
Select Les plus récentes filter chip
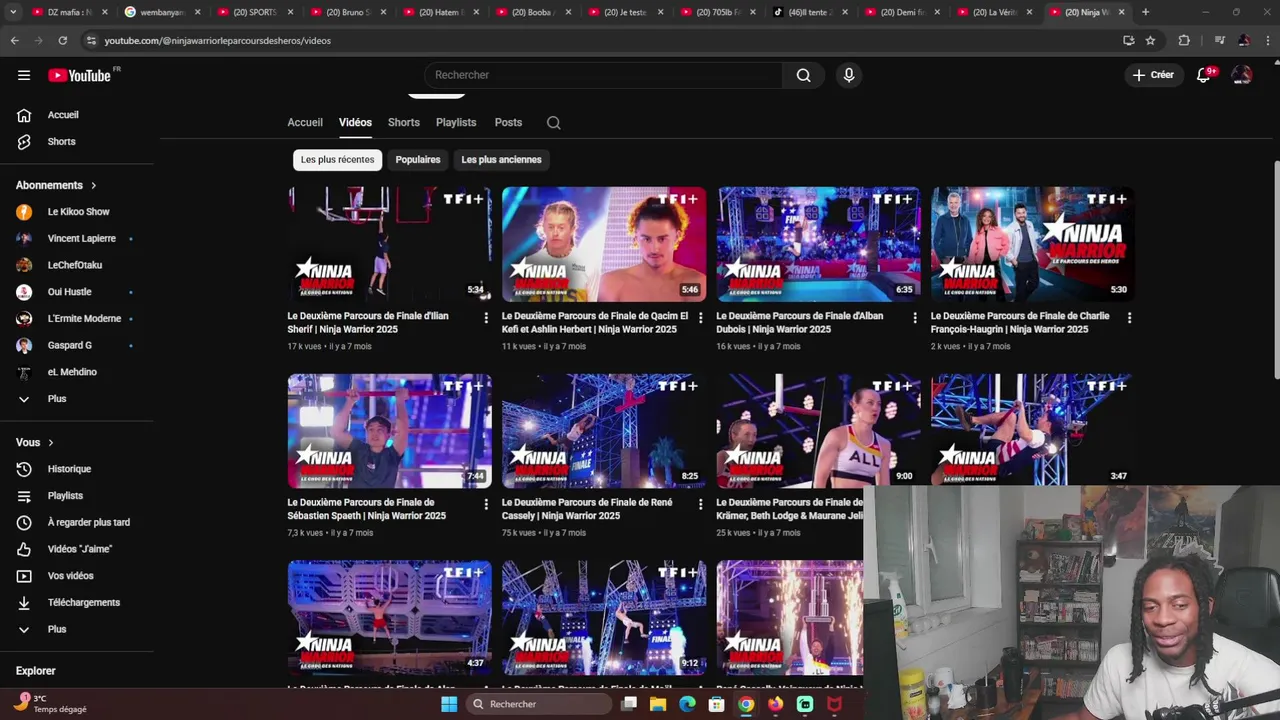point(337,160)
